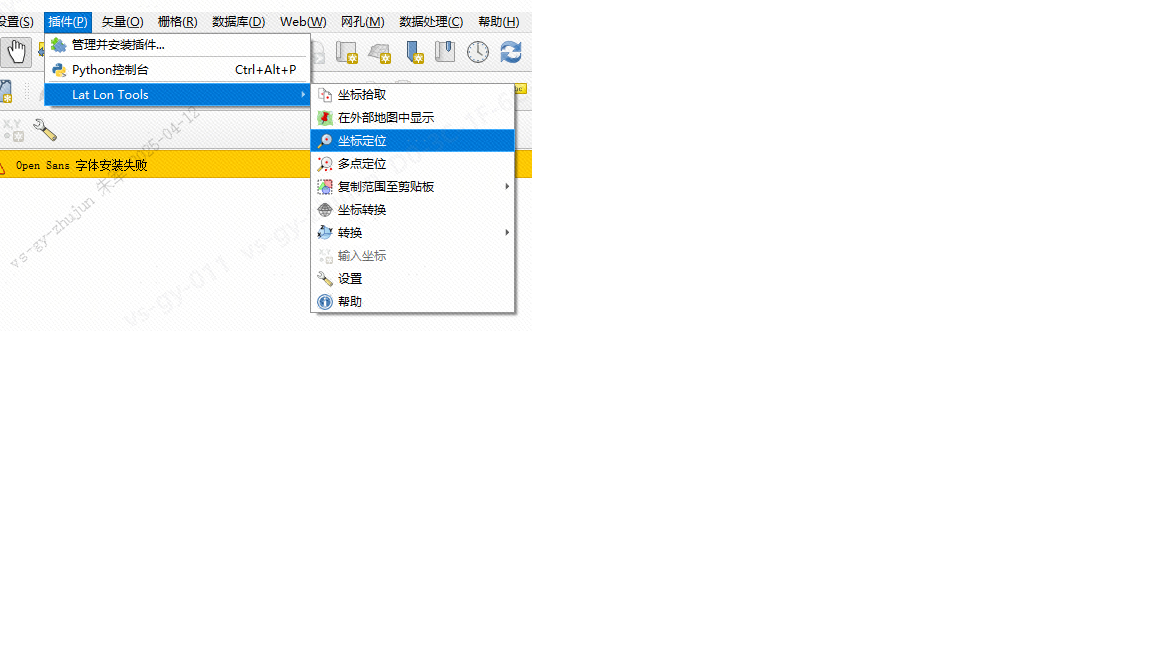Viewport: 1152px width, 648px height.
Task: Click the Ctrl+Alt+P shortcut text
Action: [x=265, y=70]
